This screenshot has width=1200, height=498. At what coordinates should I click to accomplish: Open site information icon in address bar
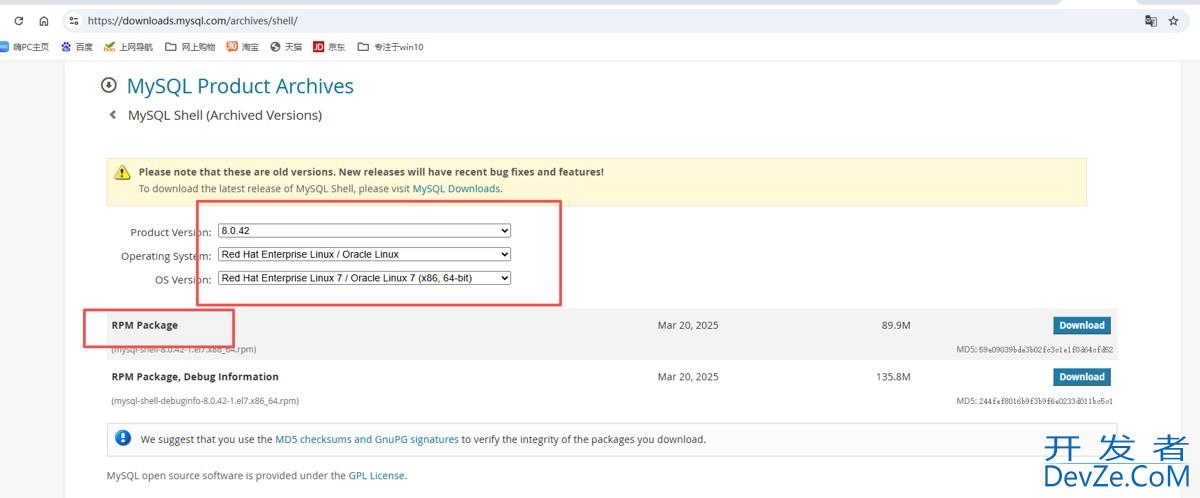coord(73,20)
